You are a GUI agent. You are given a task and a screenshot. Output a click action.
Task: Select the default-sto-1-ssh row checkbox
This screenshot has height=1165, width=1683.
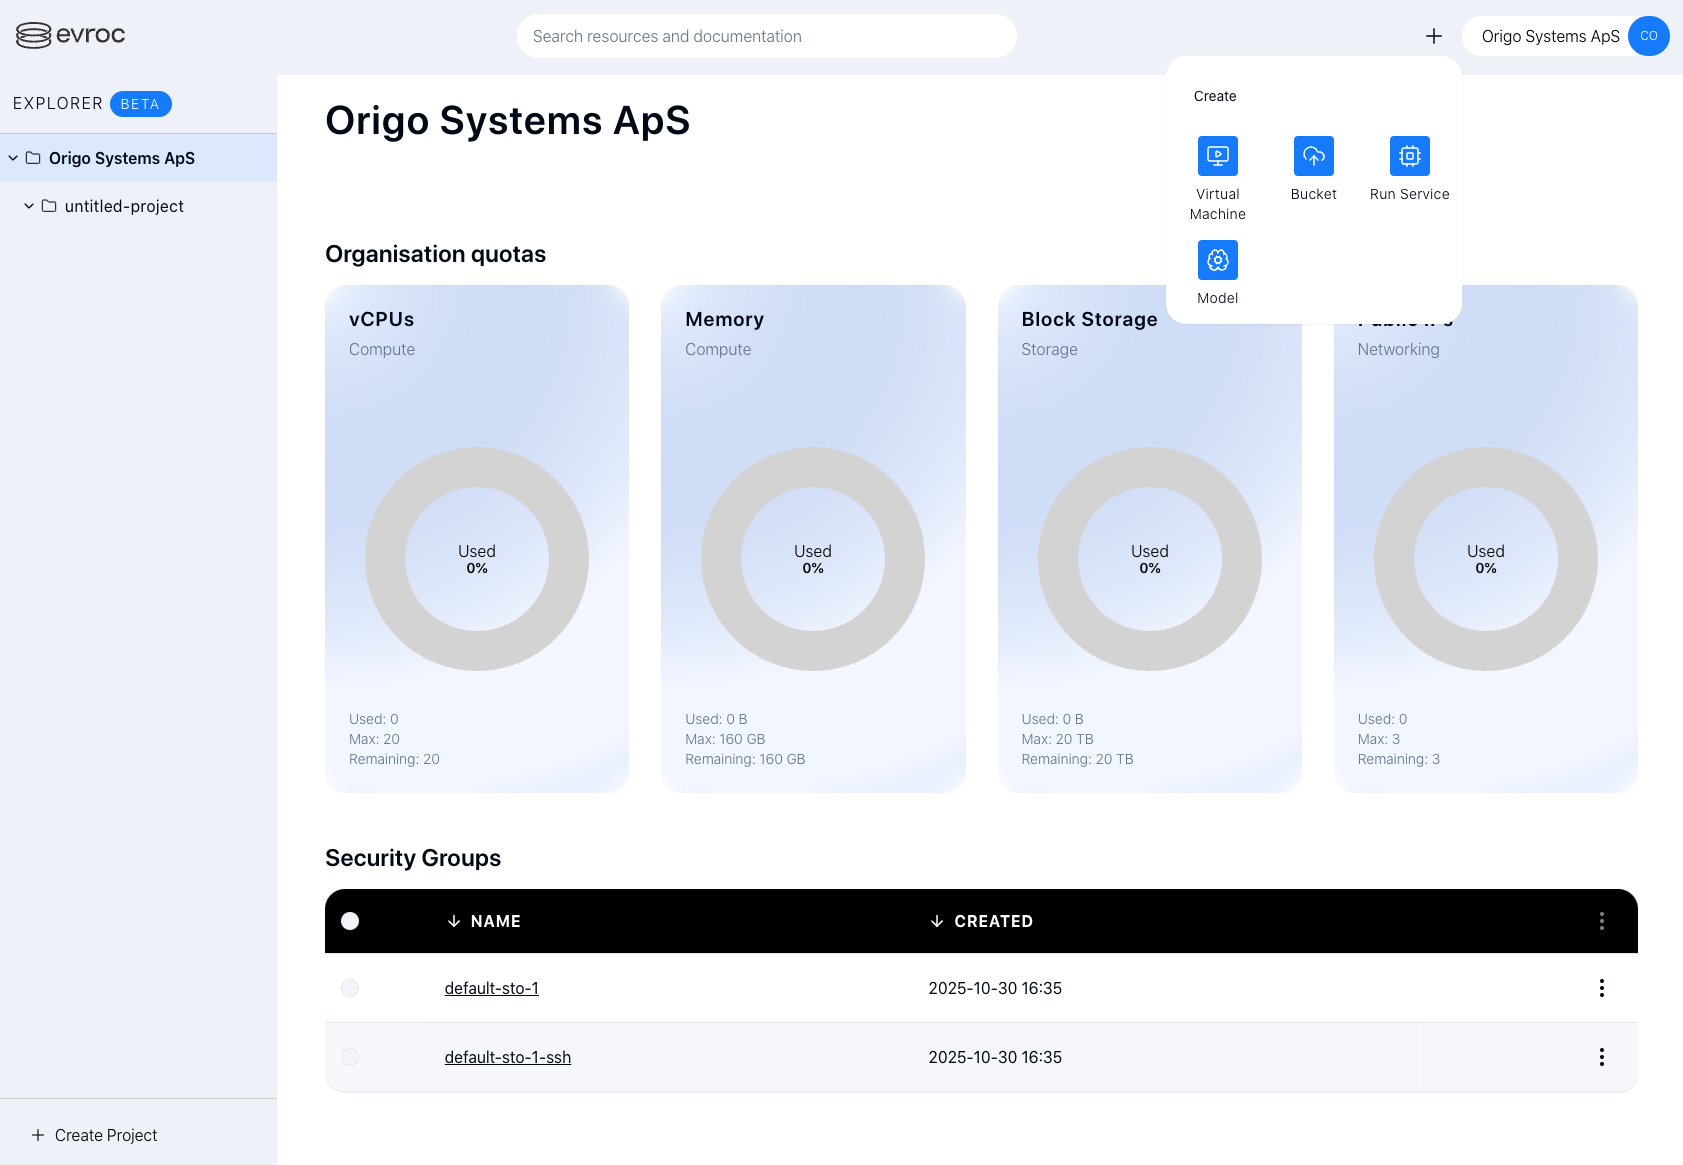pyautogui.click(x=350, y=1057)
